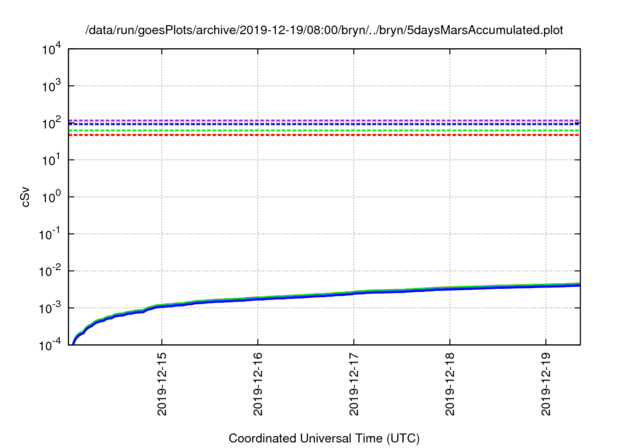The width and height of the screenshot is (640, 448).
Task: Click the 10^4 y-axis tick label
Action: [x=52, y=49]
